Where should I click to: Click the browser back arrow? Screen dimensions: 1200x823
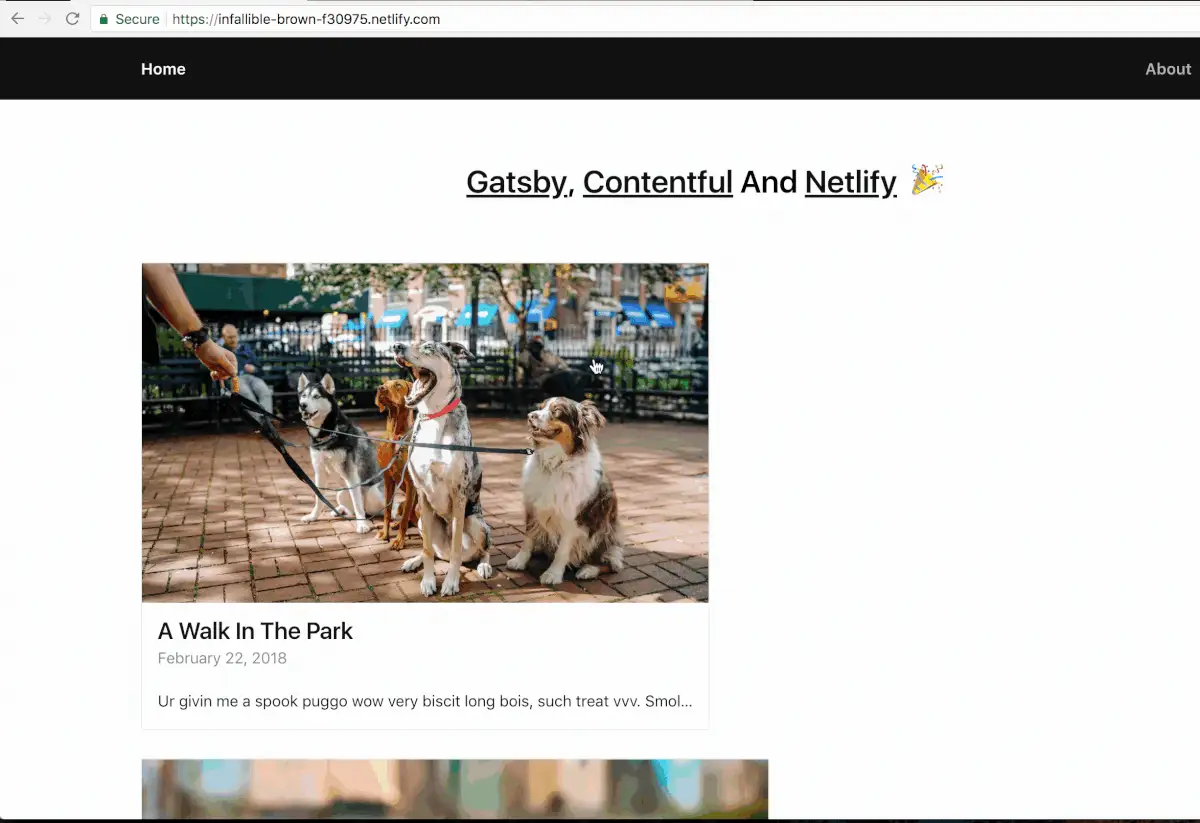[17, 19]
